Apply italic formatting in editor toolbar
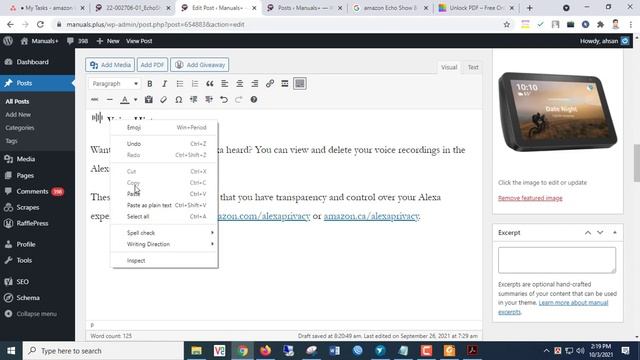 pyautogui.click(x=164, y=84)
